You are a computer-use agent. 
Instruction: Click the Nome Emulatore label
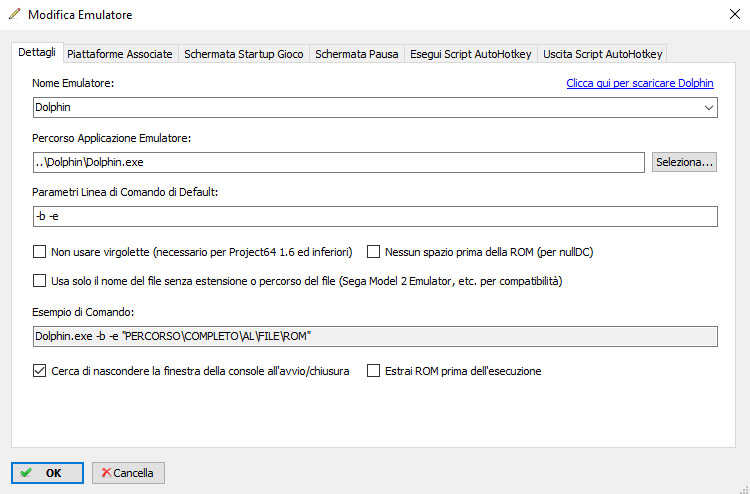pos(73,83)
